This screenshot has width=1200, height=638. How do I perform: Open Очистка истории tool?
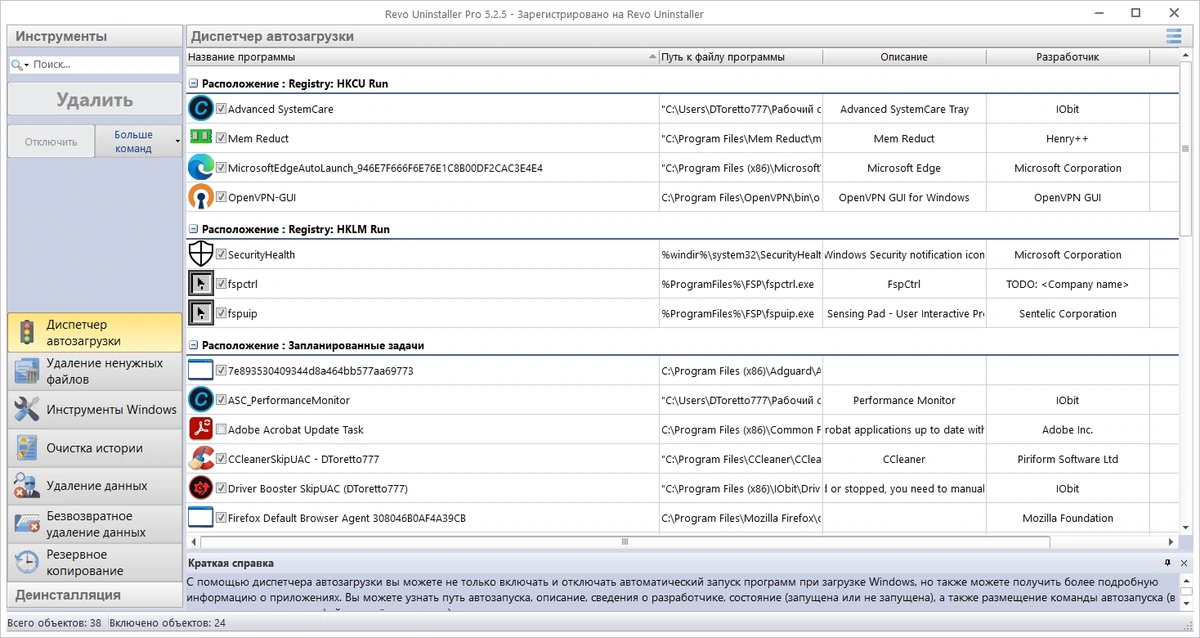[95, 448]
